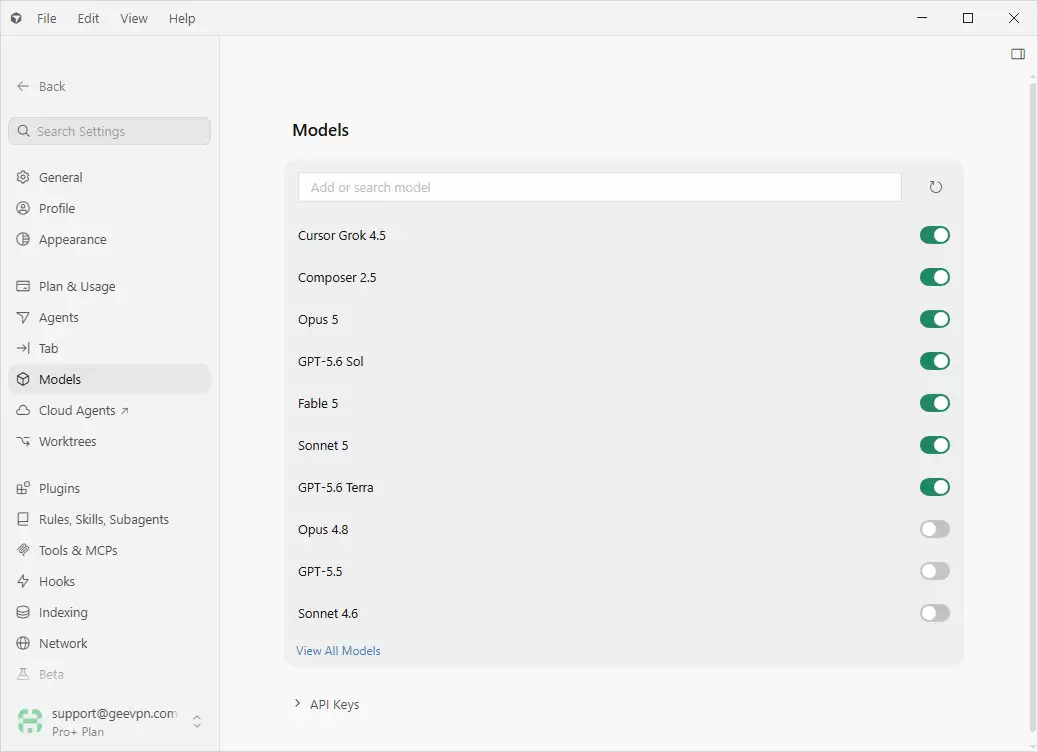Screen dimensions: 1038x752
Task: Go back from settings
Action: pyautogui.click(x=41, y=87)
